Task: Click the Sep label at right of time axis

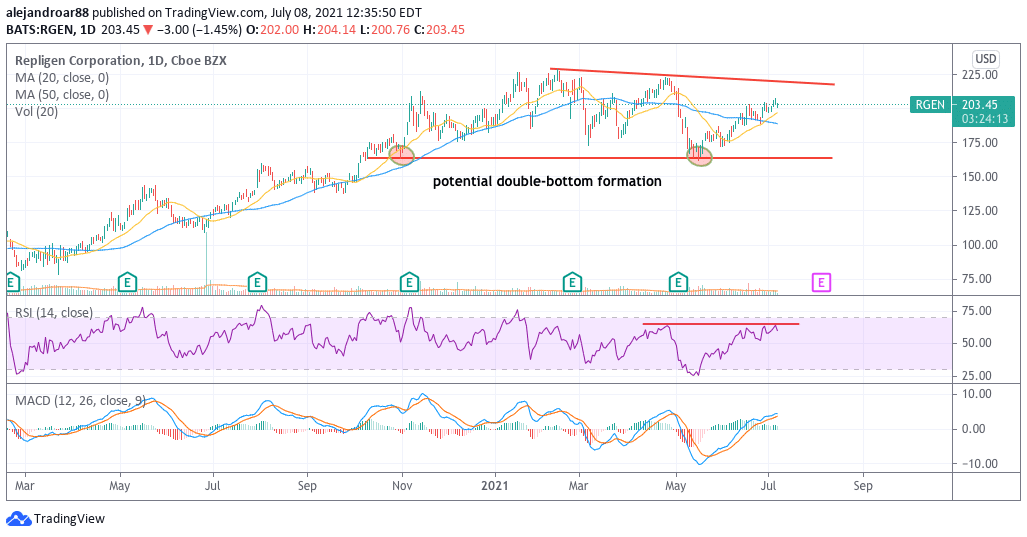Action: point(863,486)
